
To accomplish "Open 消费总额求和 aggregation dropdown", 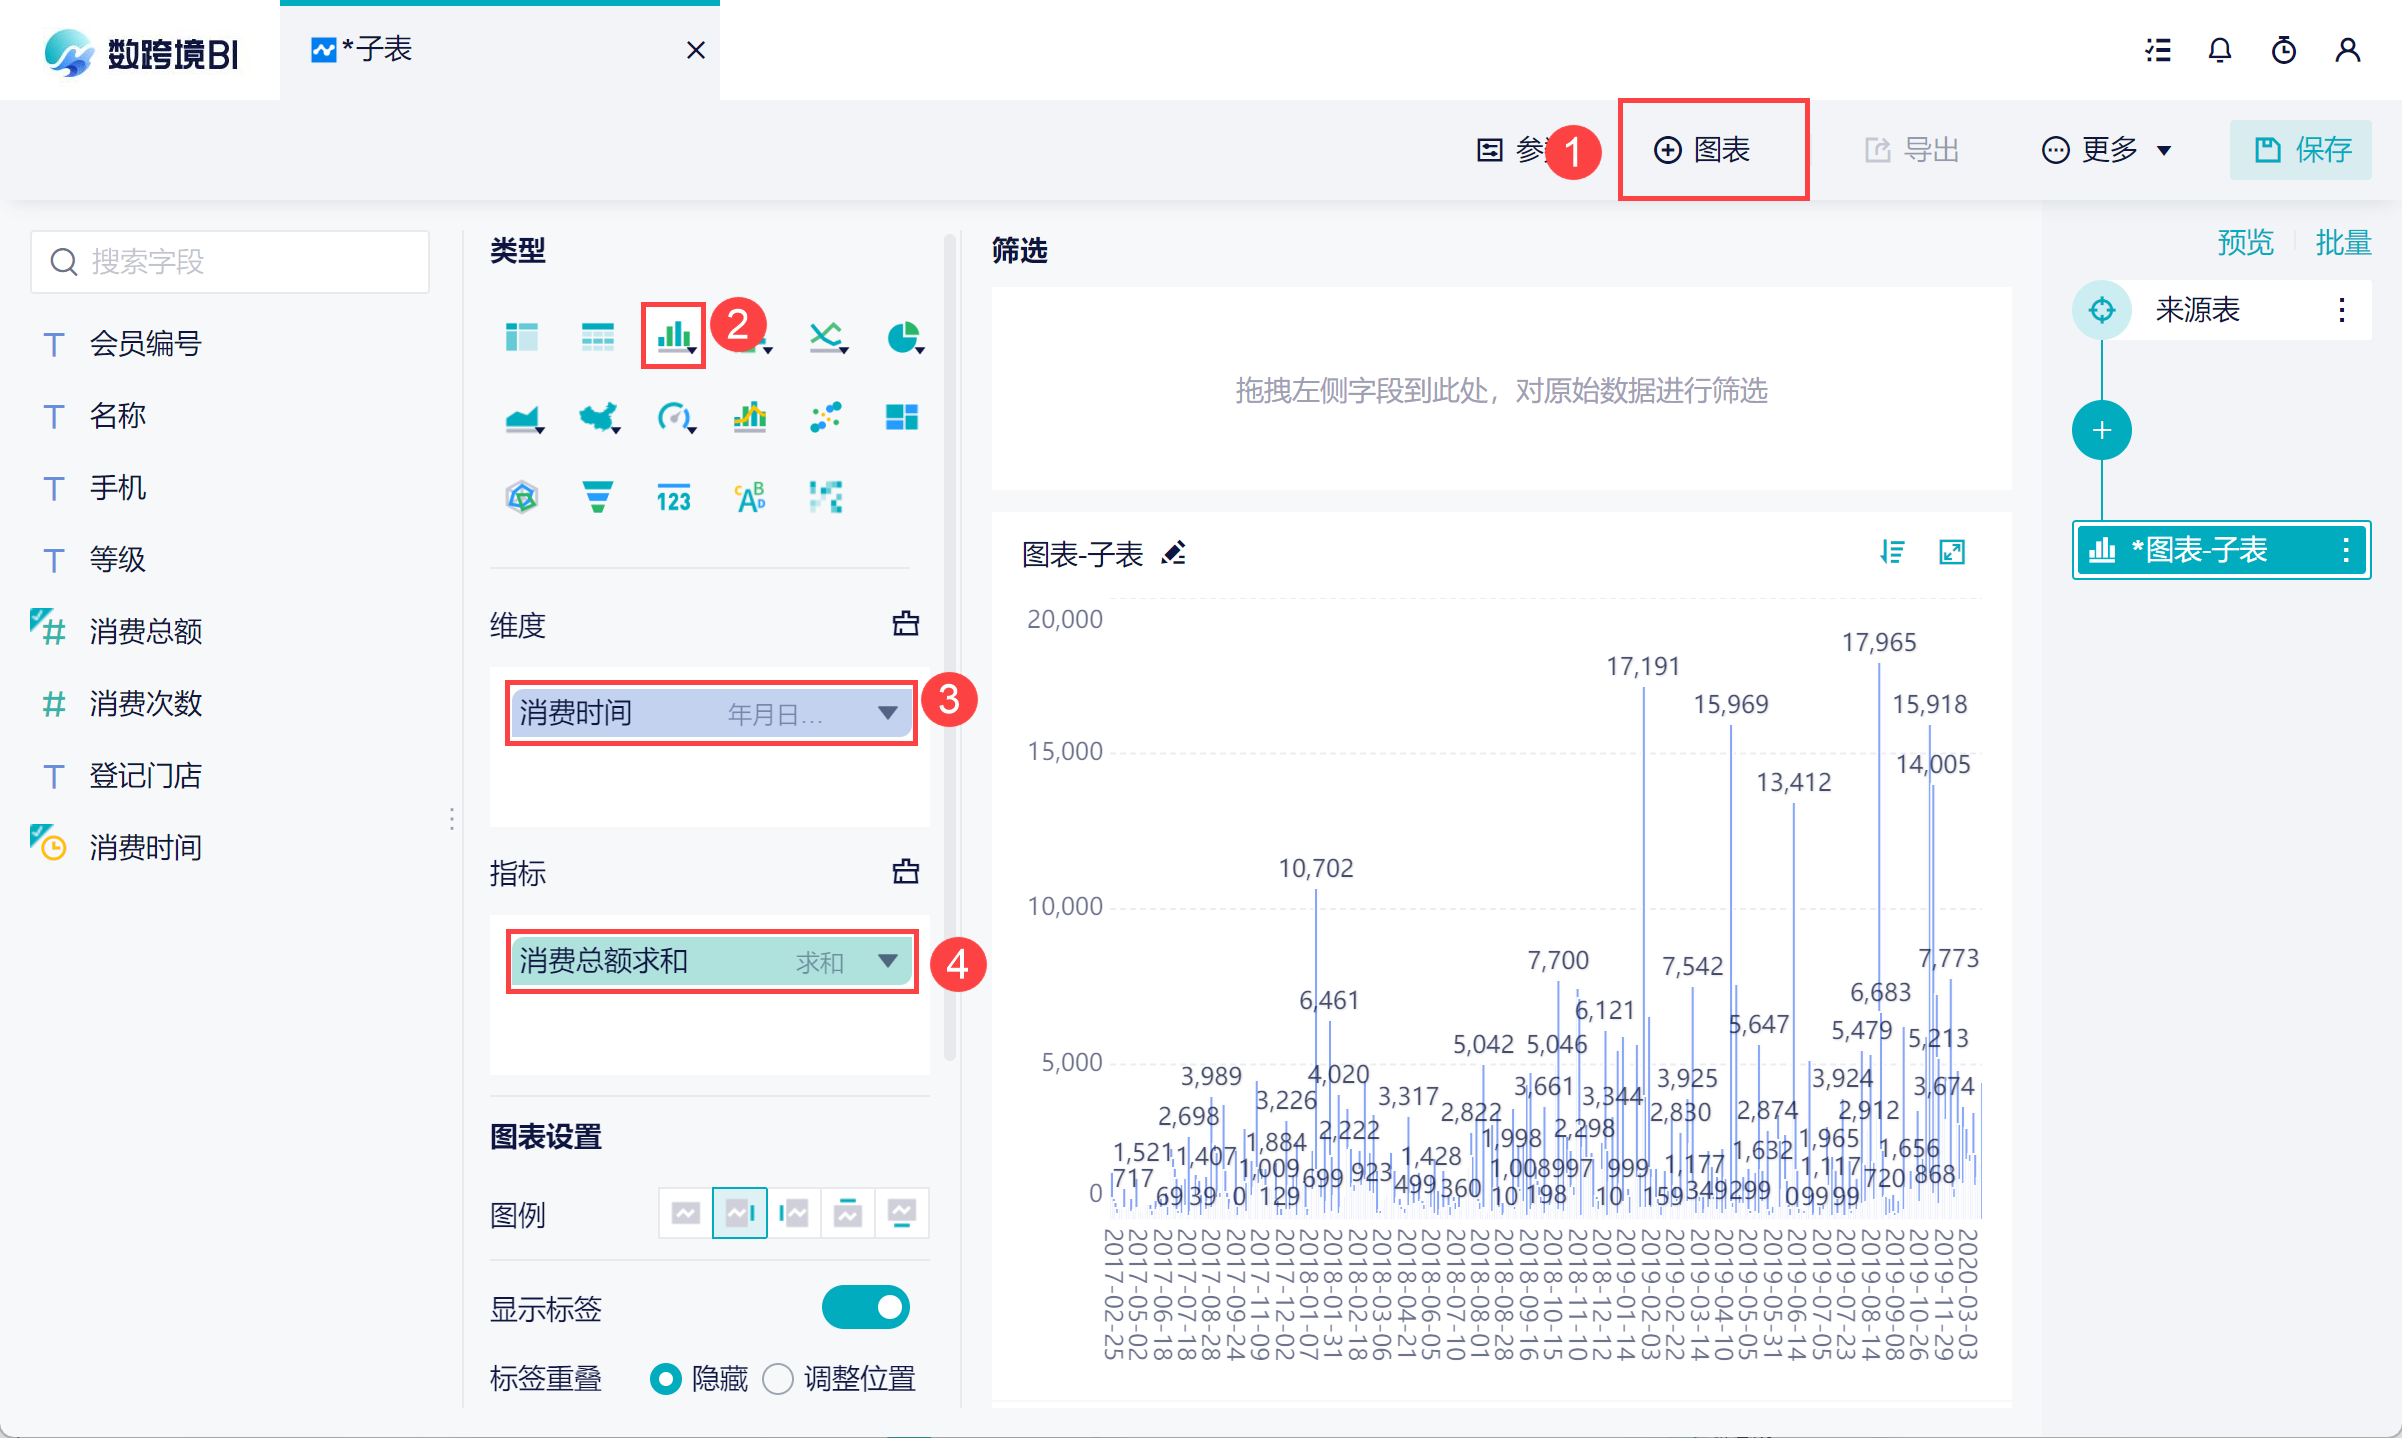I will click(x=887, y=961).
